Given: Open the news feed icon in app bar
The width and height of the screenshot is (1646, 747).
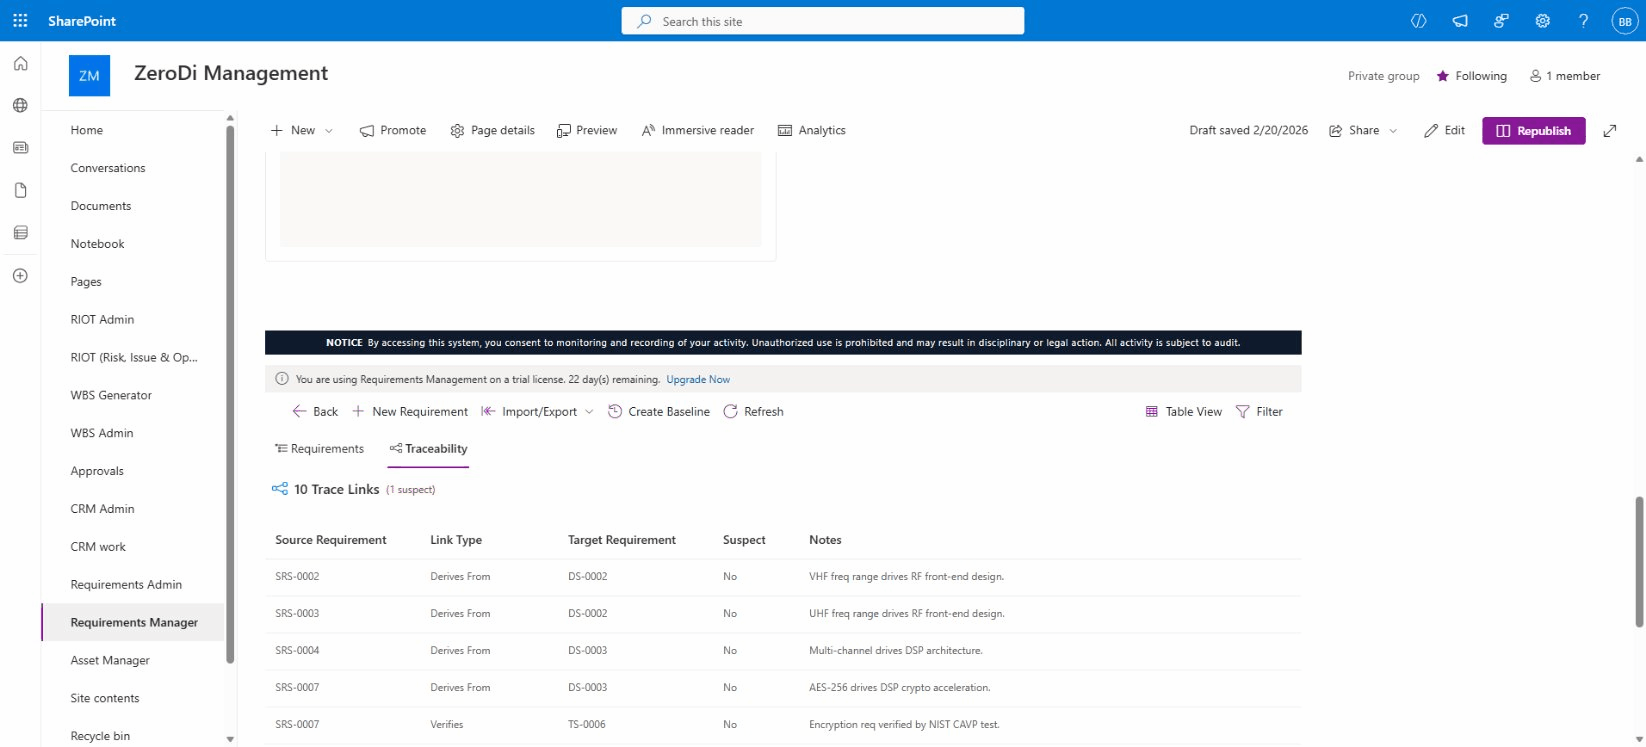Looking at the screenshot, I should (20, 148).
